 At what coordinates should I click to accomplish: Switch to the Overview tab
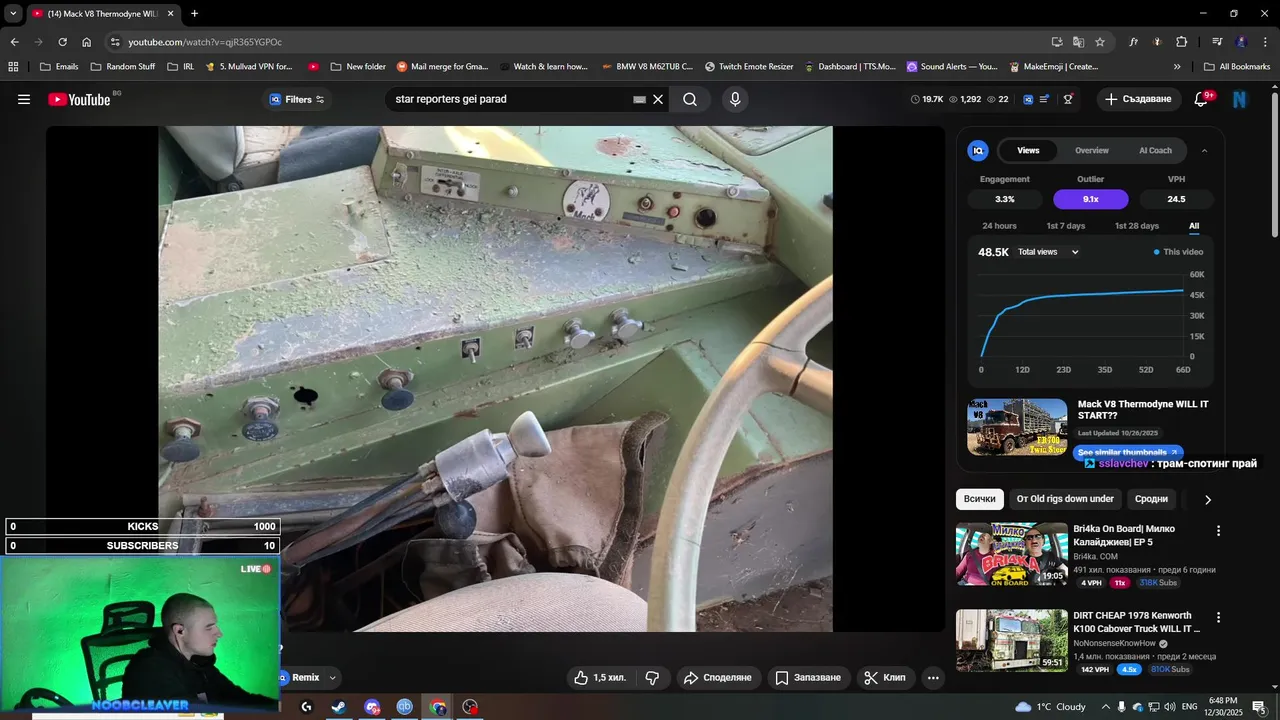pyautogui.click(x=1092, y=150)
